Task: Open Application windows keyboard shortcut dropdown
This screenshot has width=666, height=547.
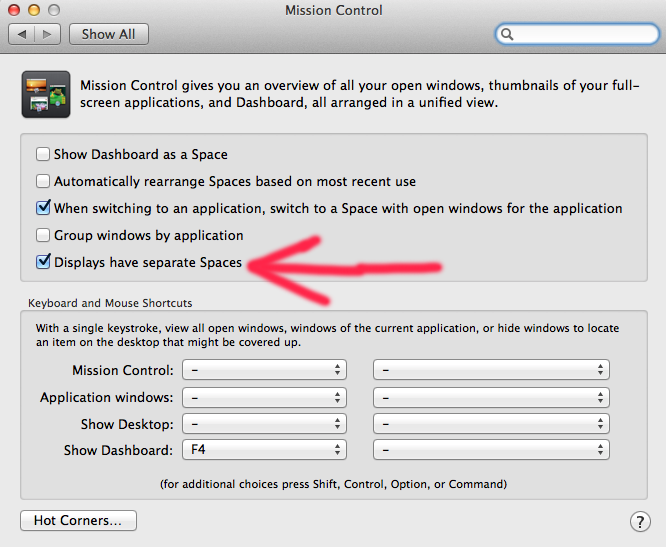Action: [x=265, y=397]
